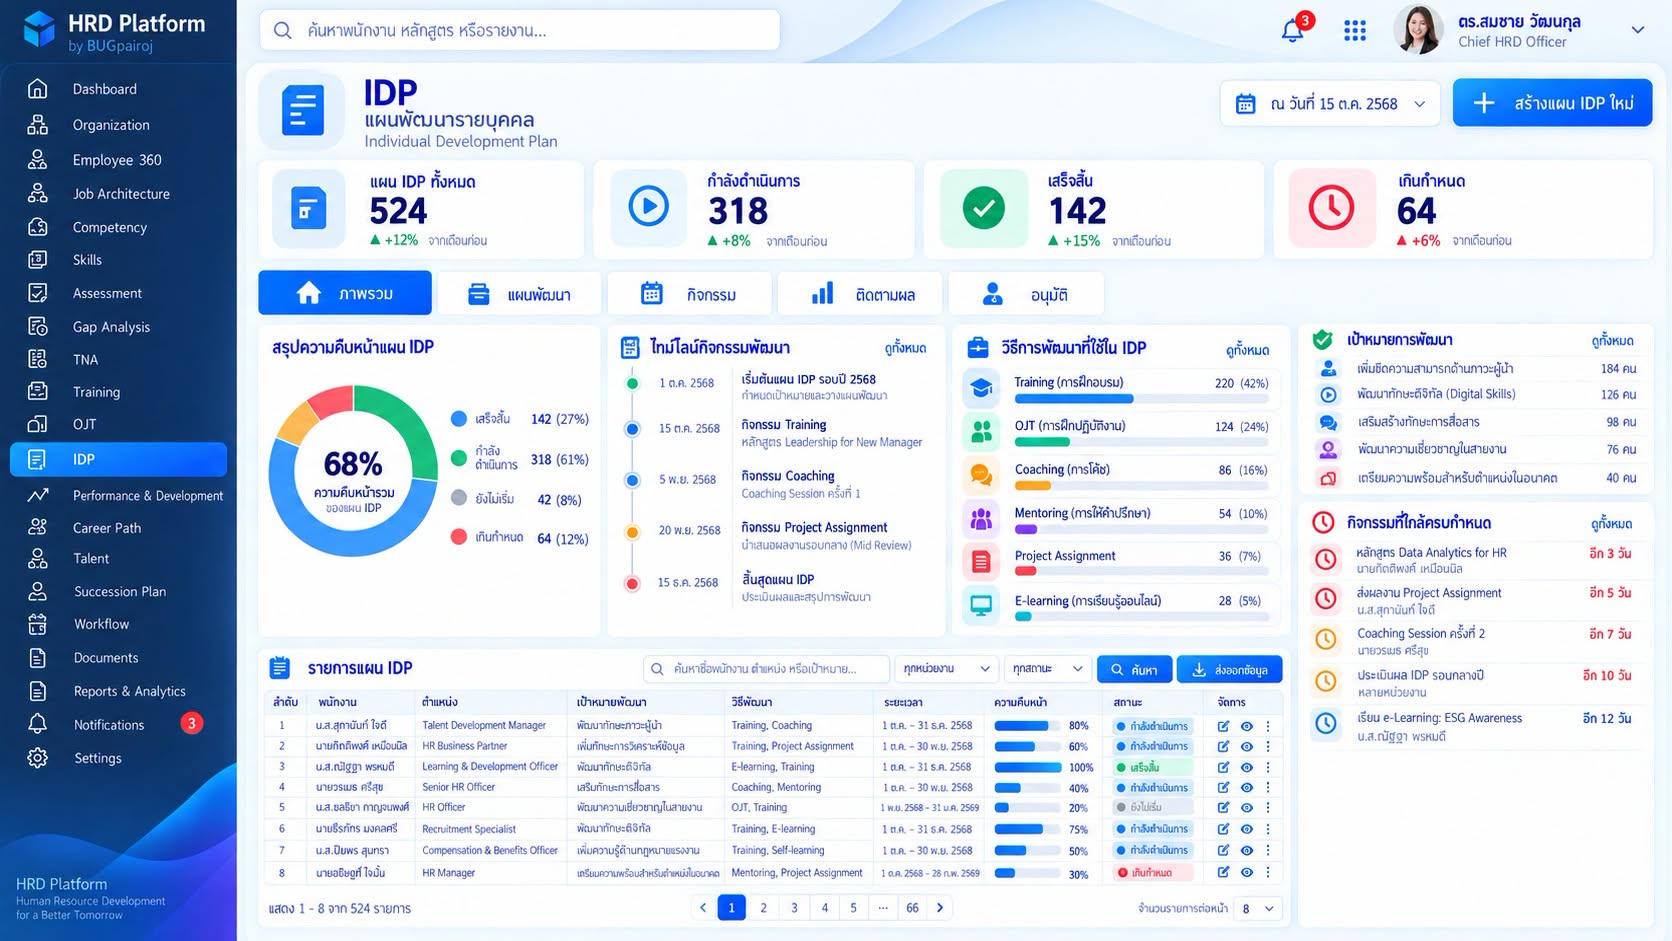Open the apps grid launcher icon
The width and height of the screenshot is (1672, 941).
click(x=1355, y=31)
